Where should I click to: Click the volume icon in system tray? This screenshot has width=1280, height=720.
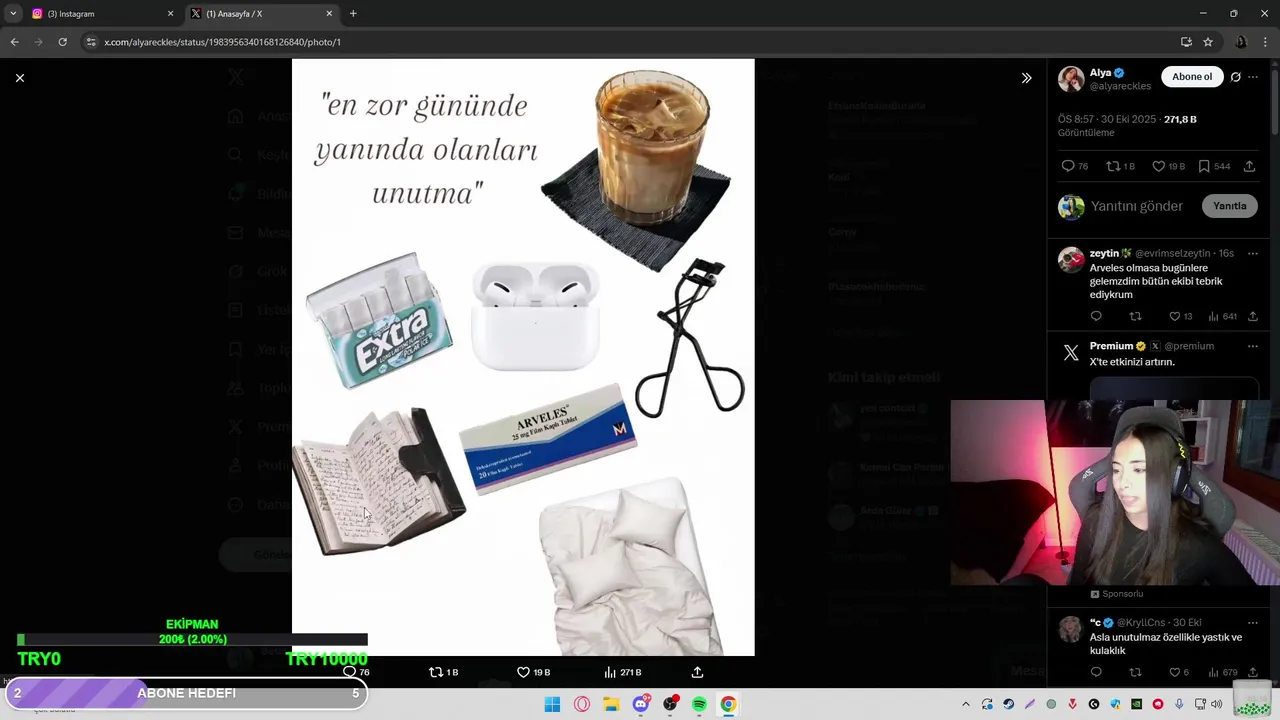coord(1217,704)
